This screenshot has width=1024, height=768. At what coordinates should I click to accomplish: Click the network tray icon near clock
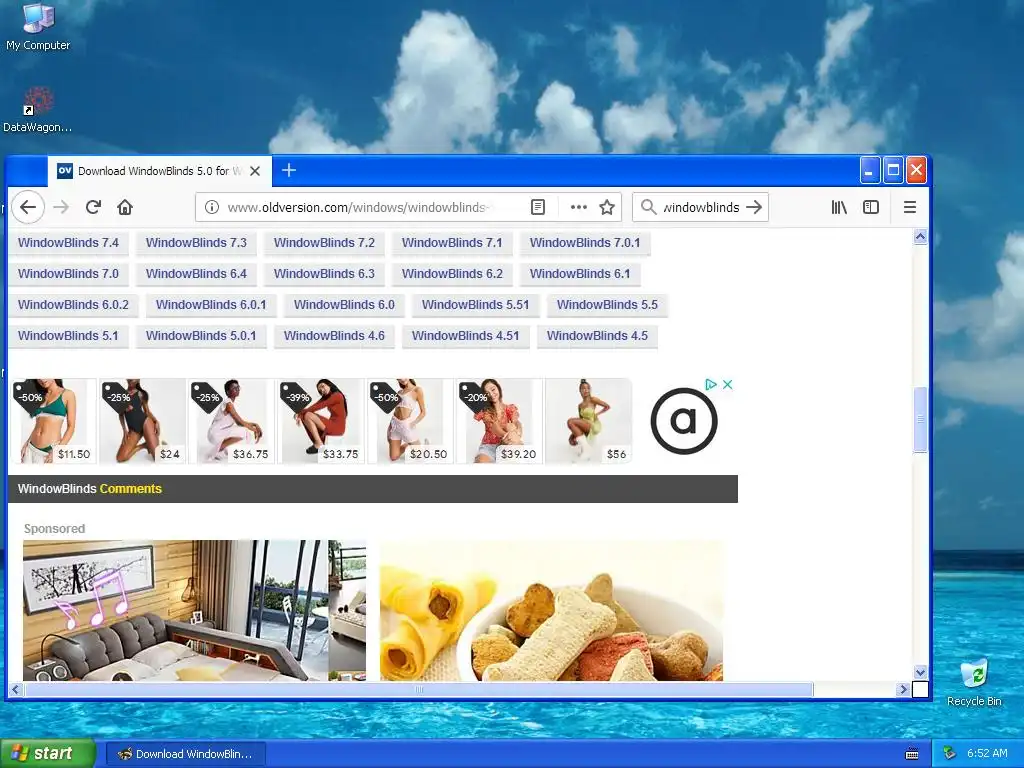949,754
